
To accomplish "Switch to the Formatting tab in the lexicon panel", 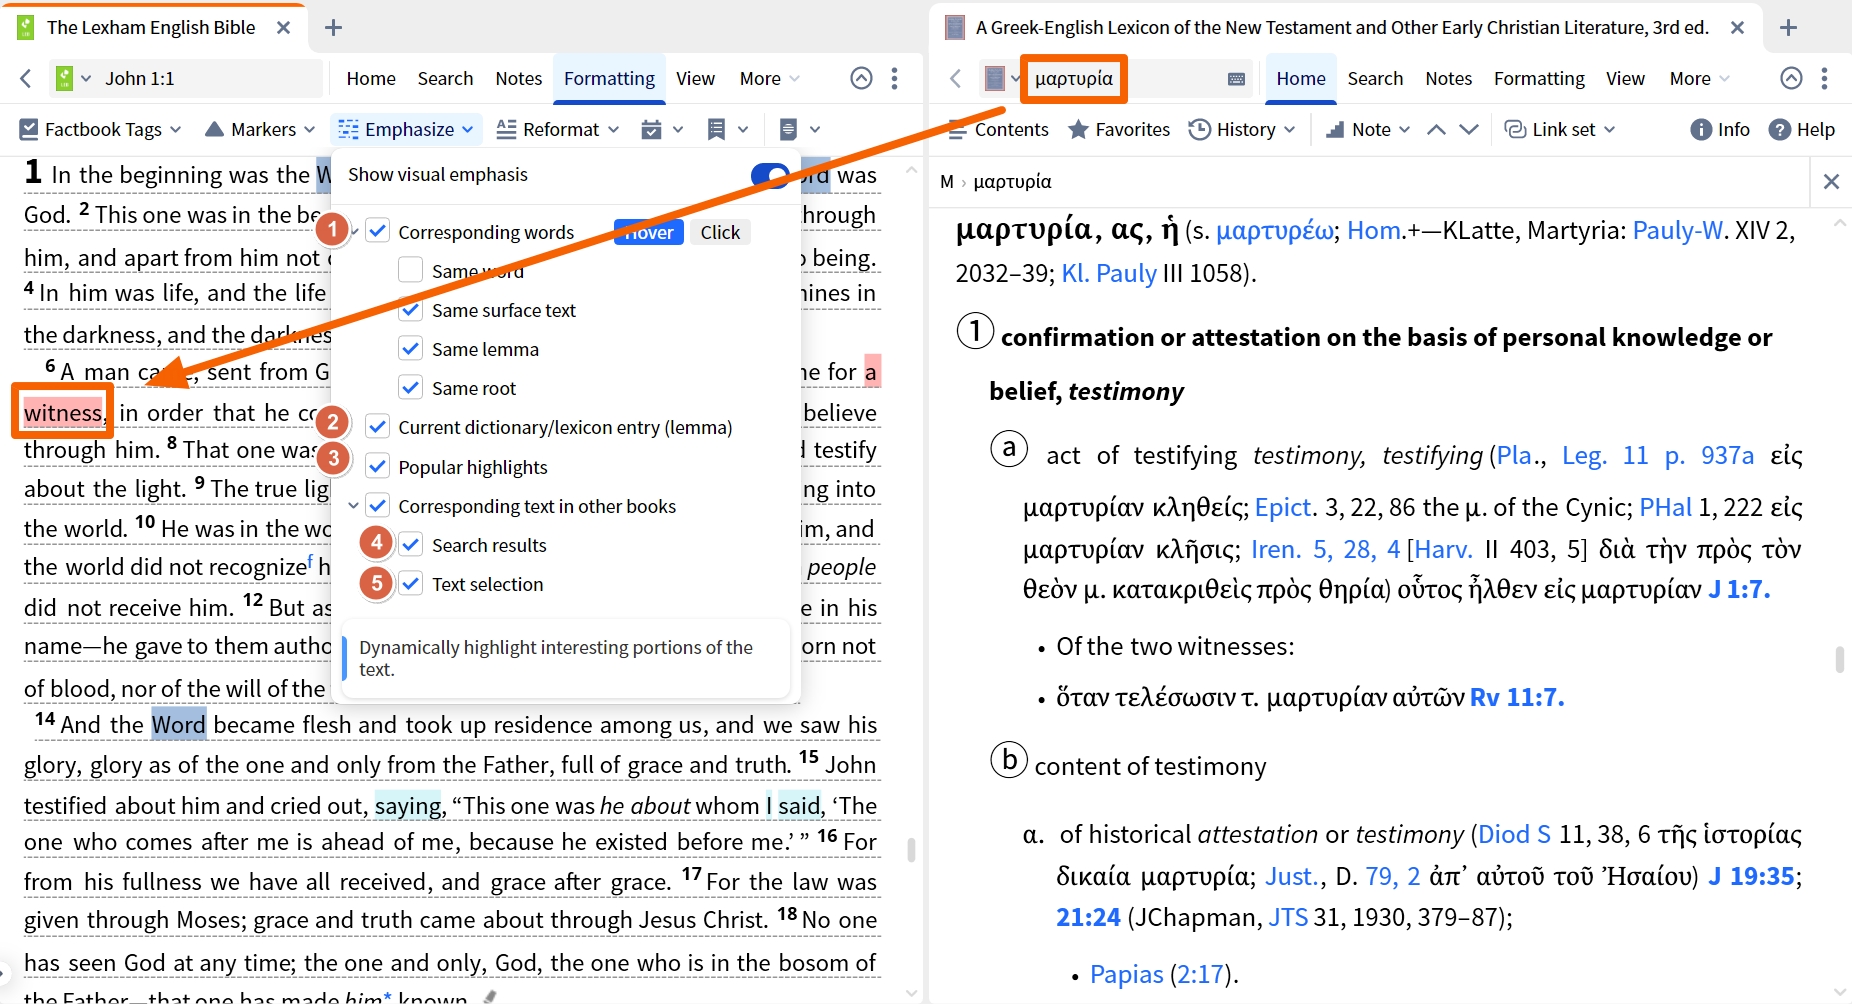I will pyautogui.click(x=1539, y=78).
